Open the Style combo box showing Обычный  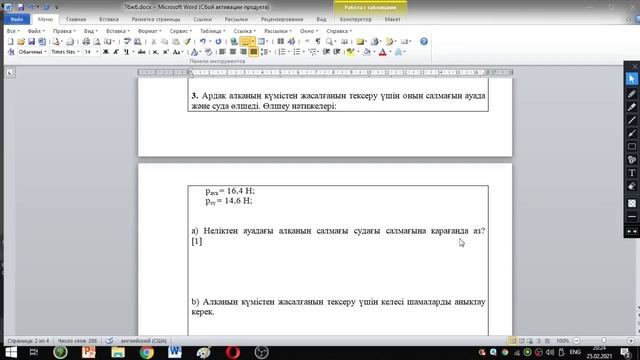click(32, 52)
